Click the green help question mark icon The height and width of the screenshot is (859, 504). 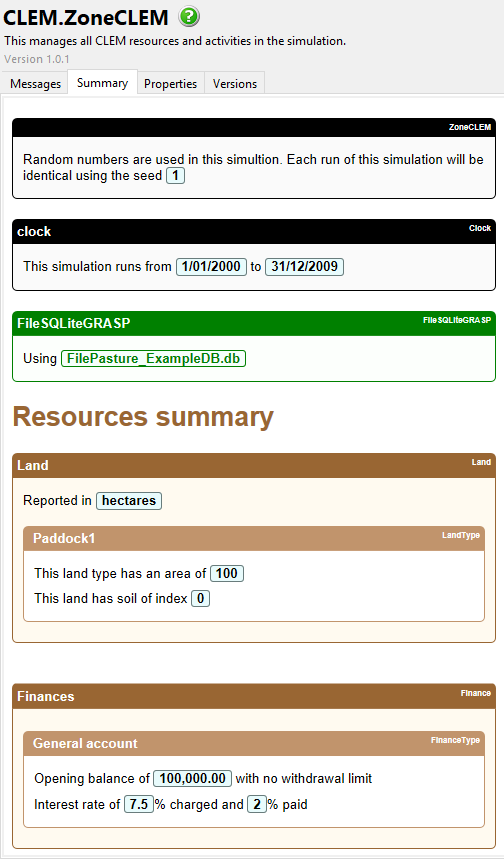click(x=189, y=16)
